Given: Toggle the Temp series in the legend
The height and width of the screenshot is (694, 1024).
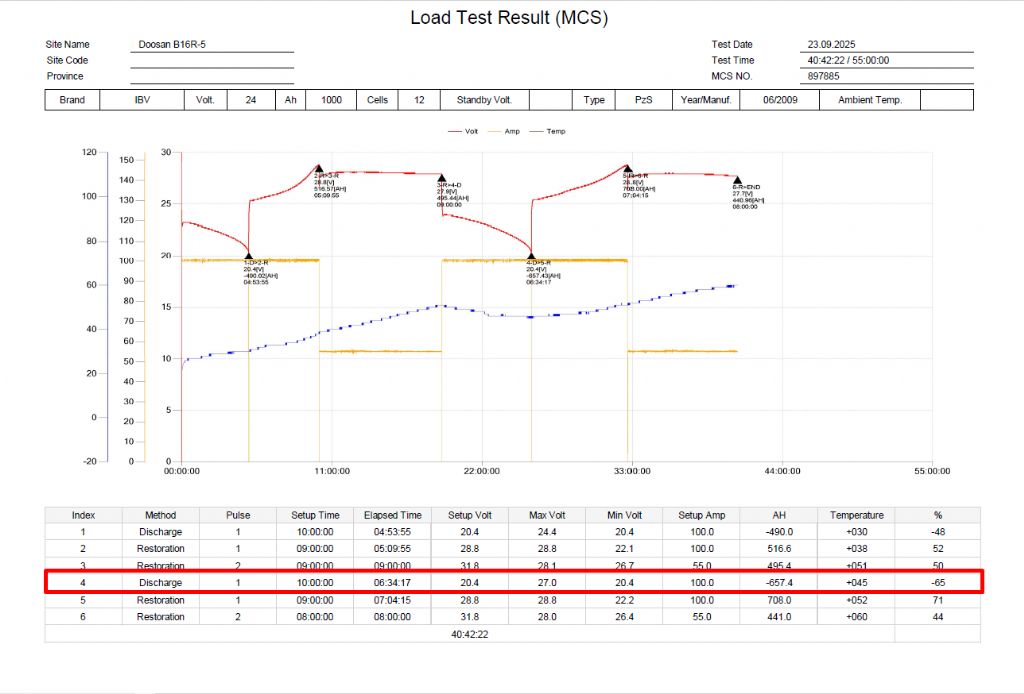Looking at the screenshot, I should coord(549,131).
